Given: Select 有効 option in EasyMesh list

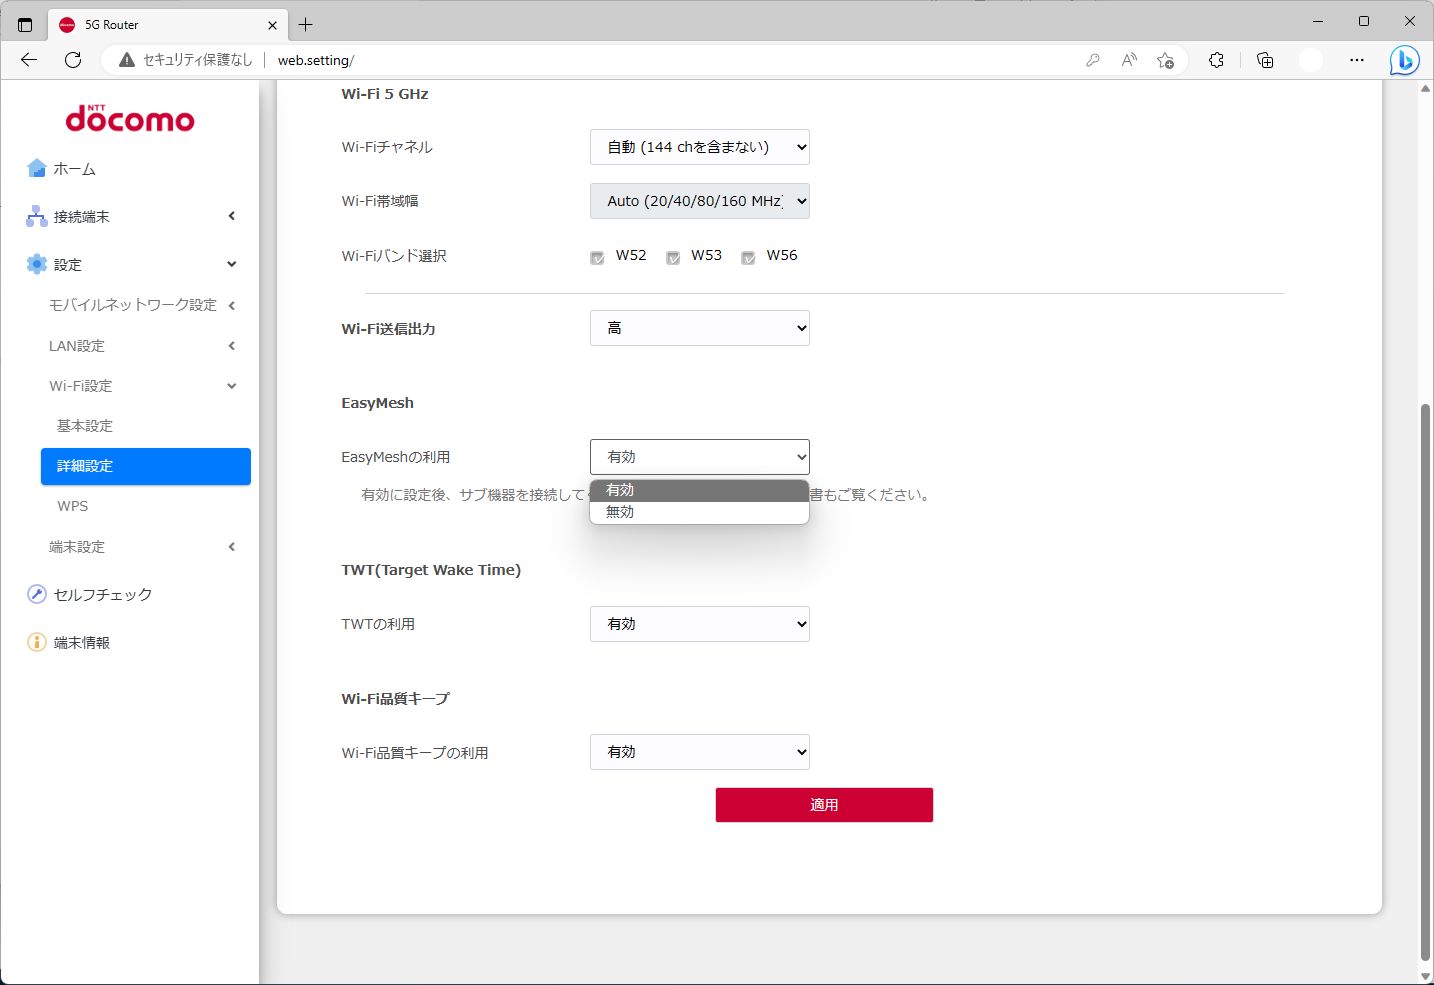Looking at the screenshot, I should coord(699,490).
